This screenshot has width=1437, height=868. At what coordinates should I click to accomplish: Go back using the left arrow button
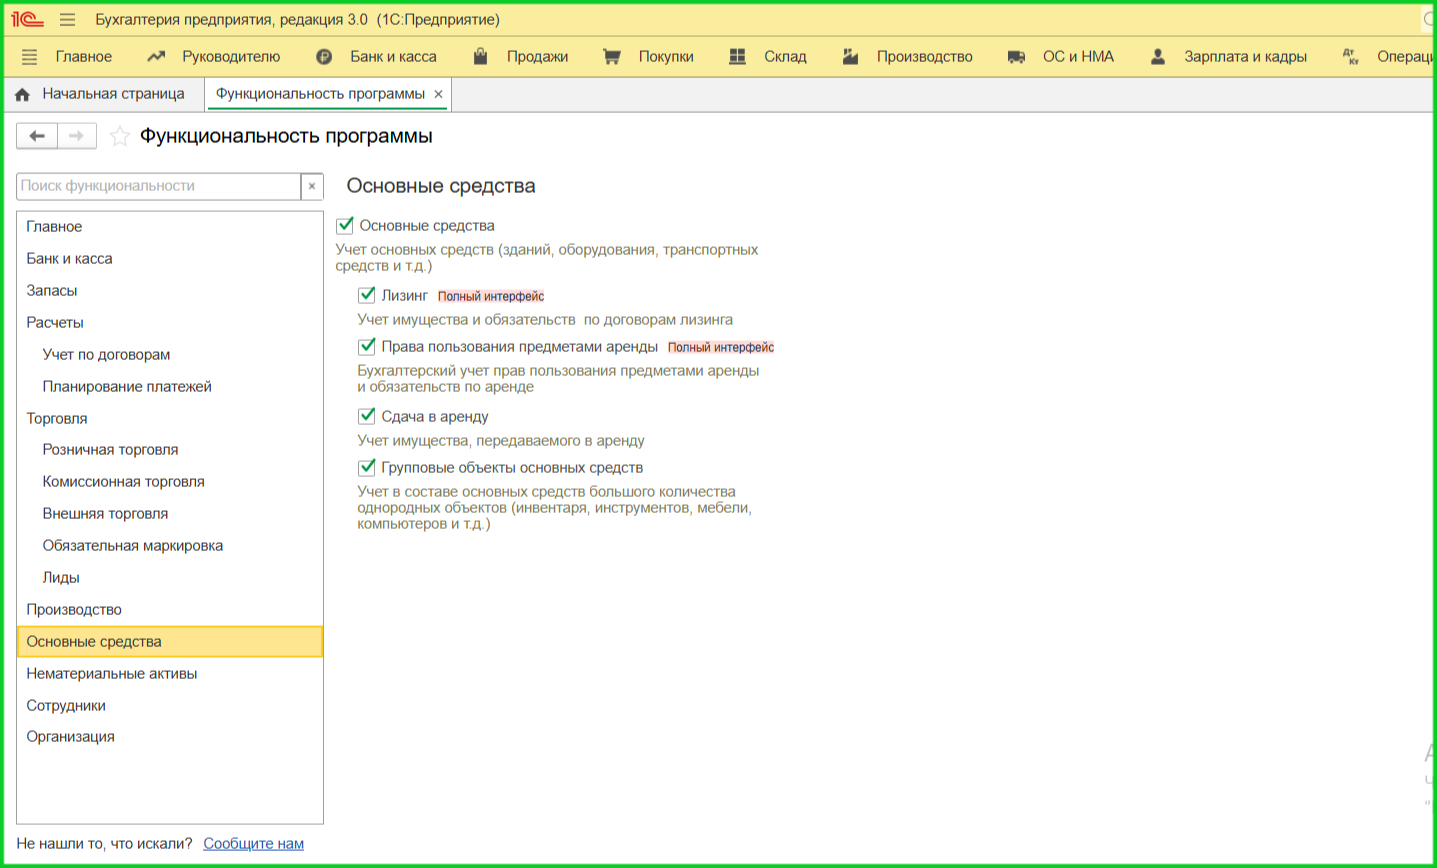click(37, 136)
